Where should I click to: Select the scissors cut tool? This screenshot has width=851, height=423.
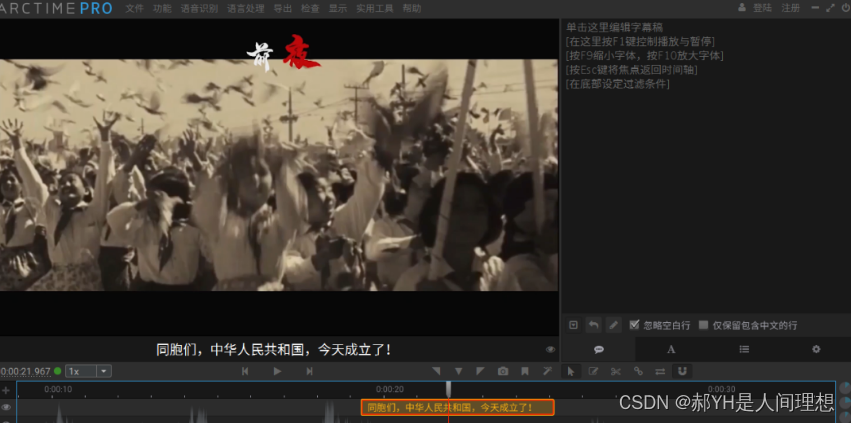click(615, 371)
